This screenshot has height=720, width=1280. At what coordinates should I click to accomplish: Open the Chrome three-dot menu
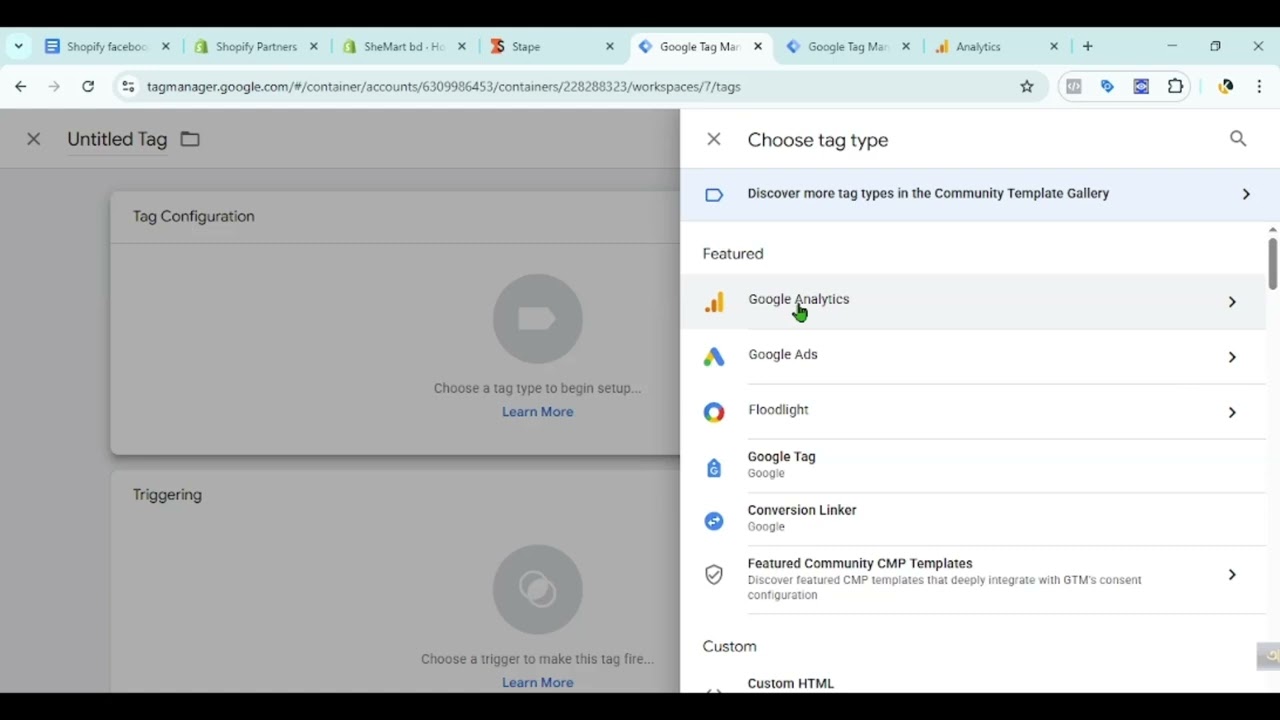click(x=1259, y=87)
